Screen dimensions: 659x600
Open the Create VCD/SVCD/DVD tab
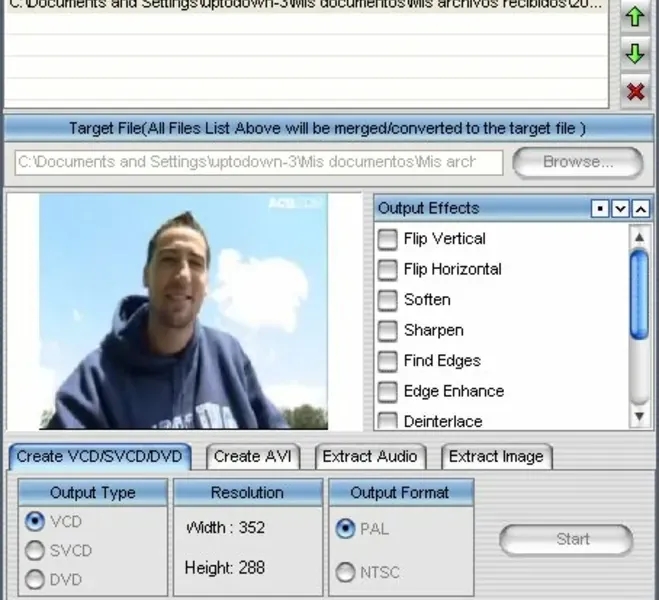coord(100,457)
